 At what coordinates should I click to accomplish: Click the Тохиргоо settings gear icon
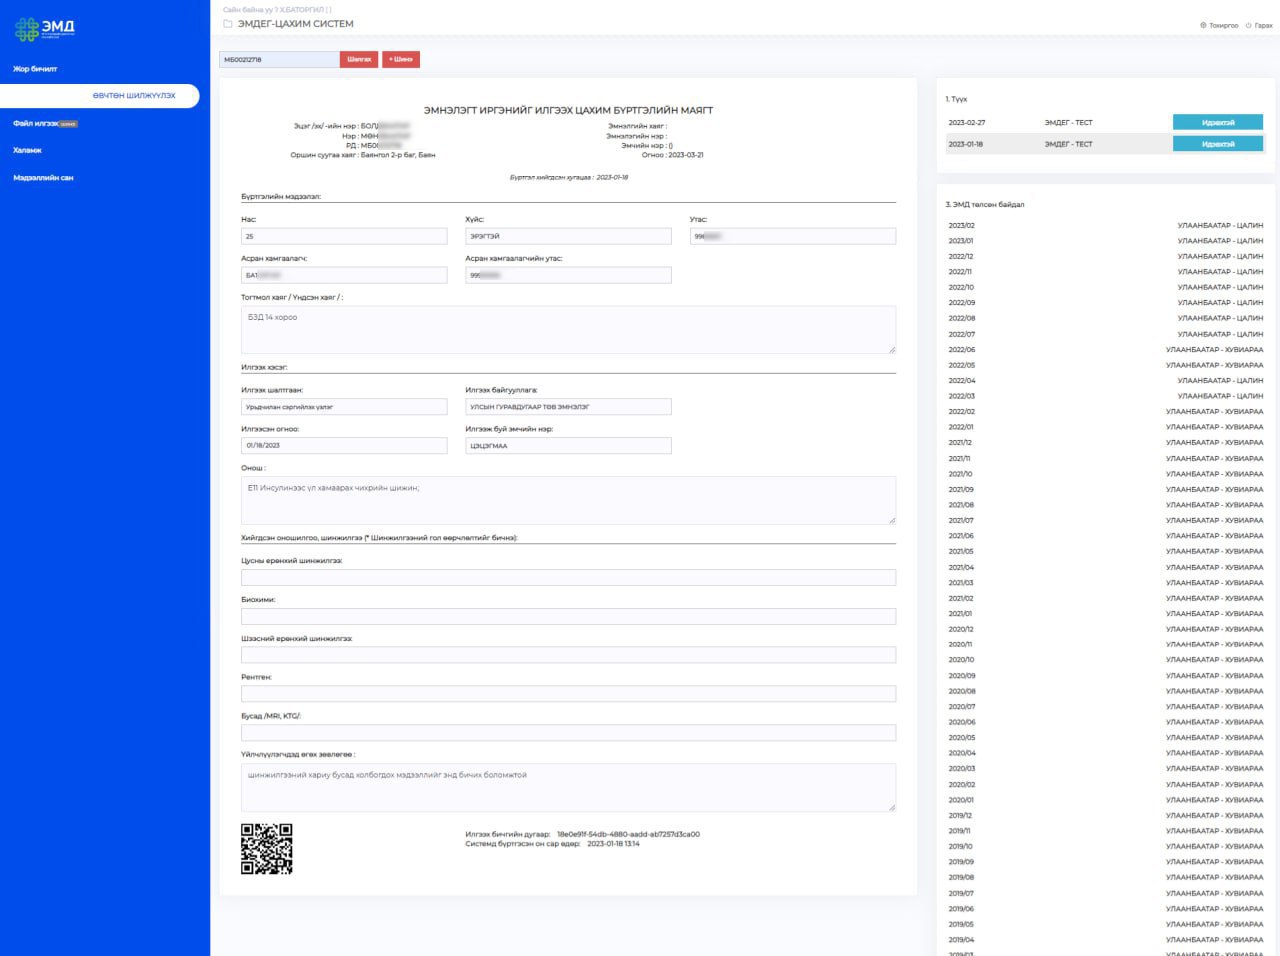click(x=1203, y=26)
